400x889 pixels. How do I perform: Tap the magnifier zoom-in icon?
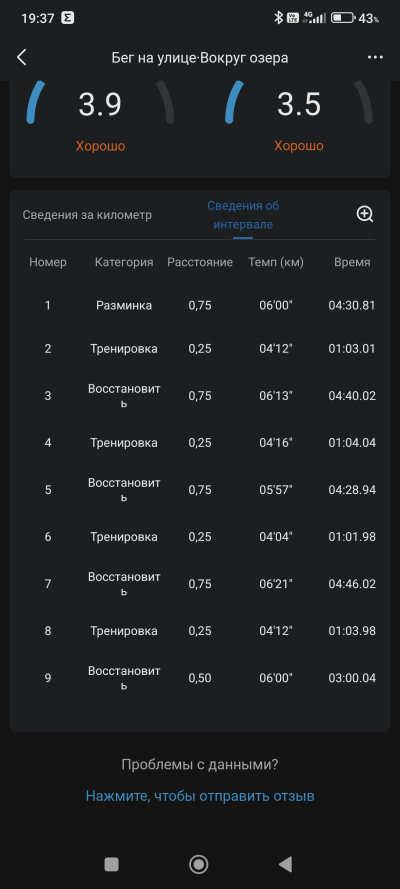(x=365, y=214)
